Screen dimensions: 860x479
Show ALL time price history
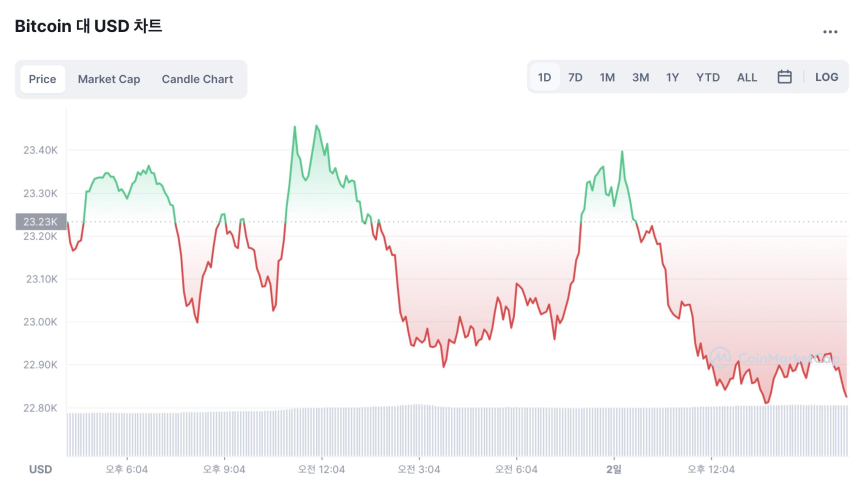coord(747,77)
